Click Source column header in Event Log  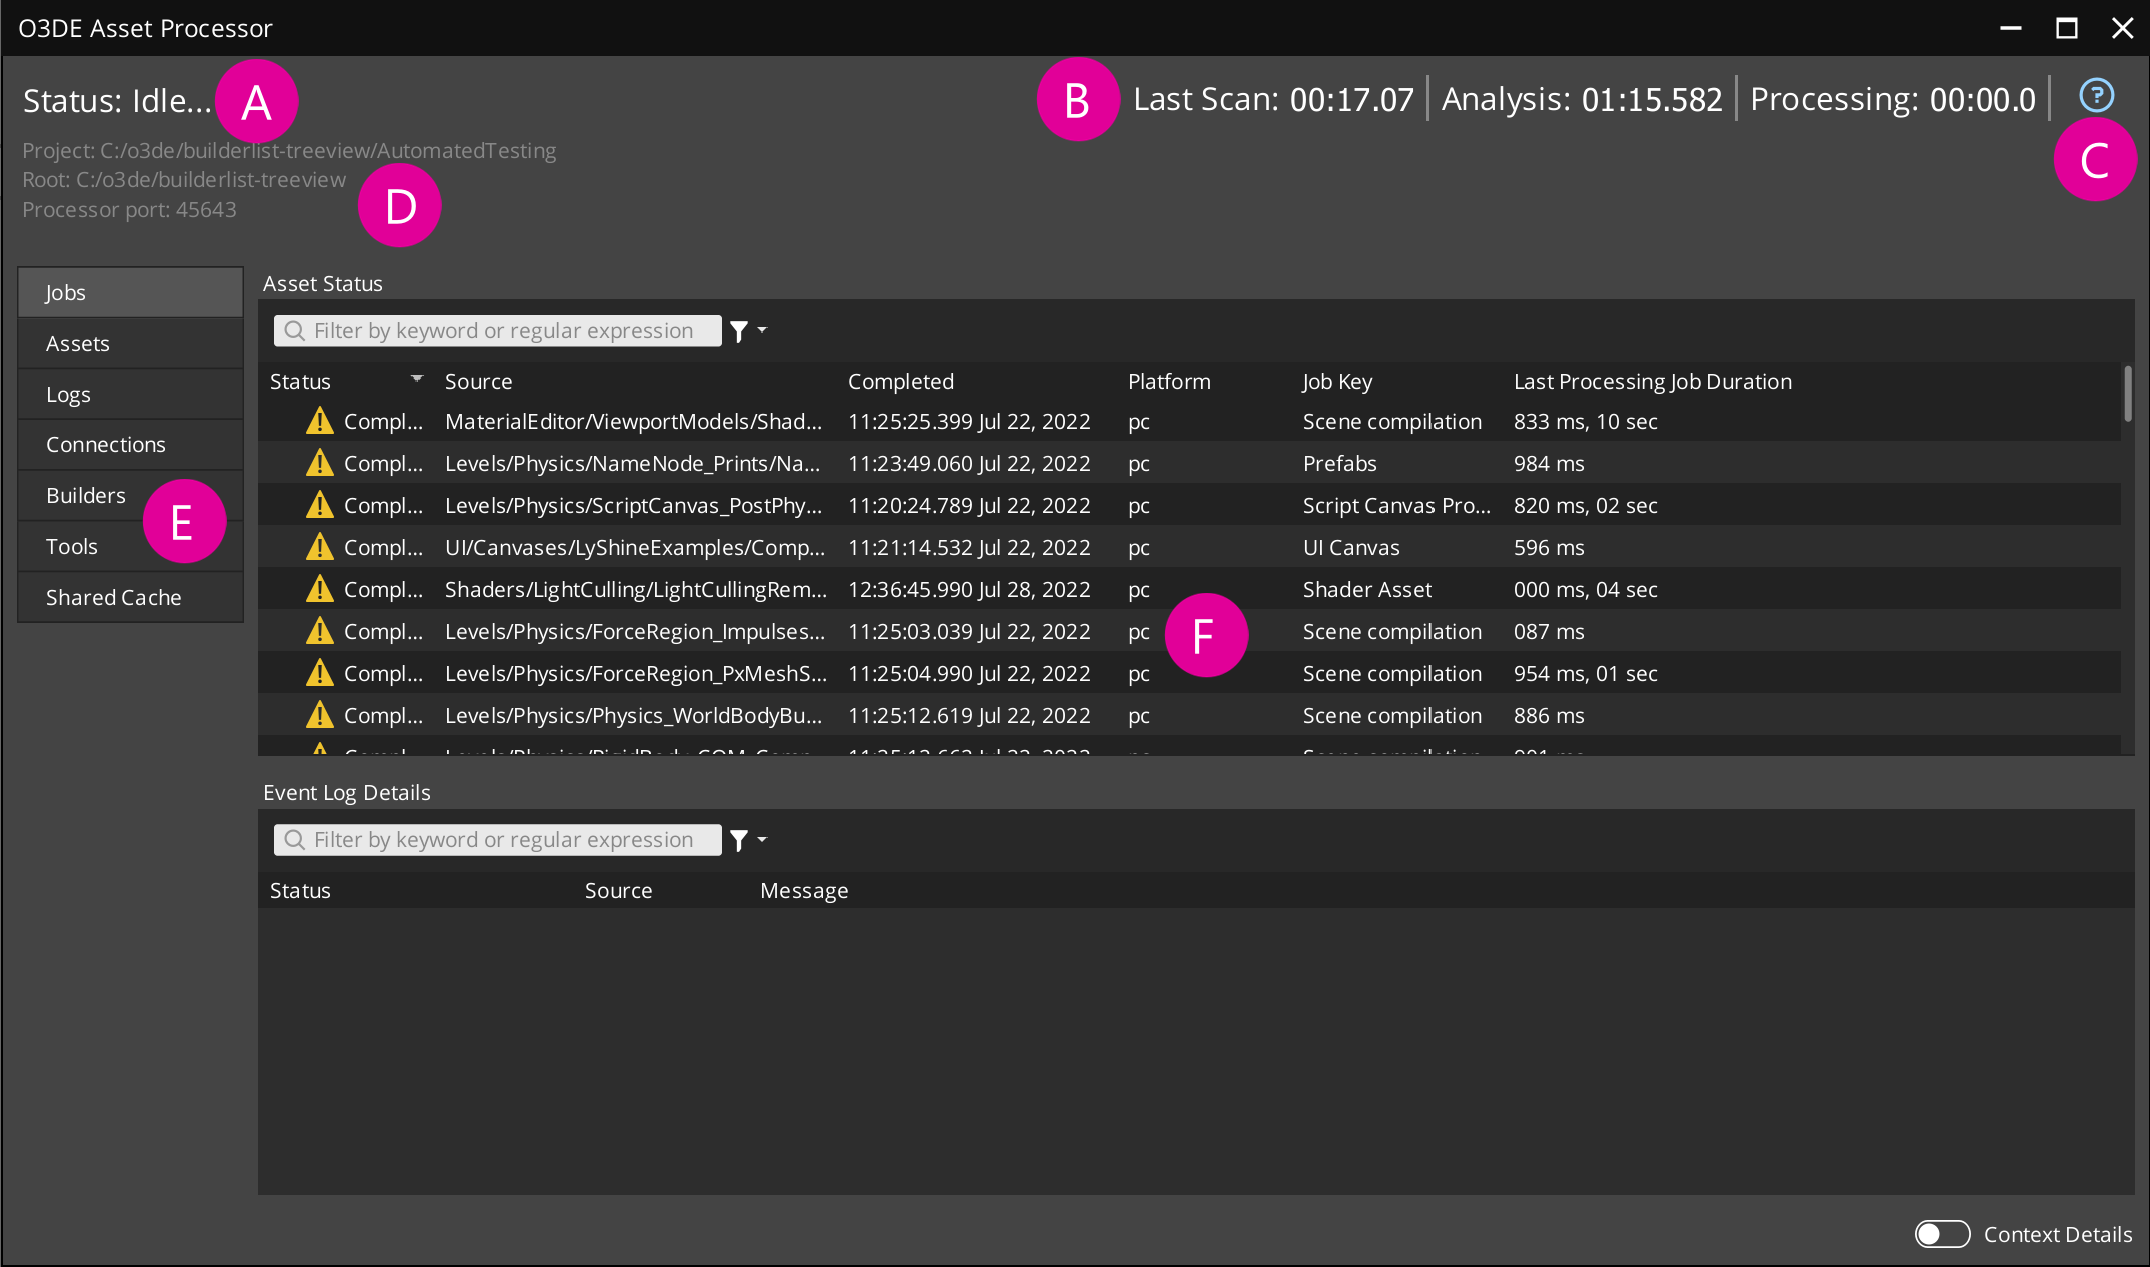coord(618,890)
